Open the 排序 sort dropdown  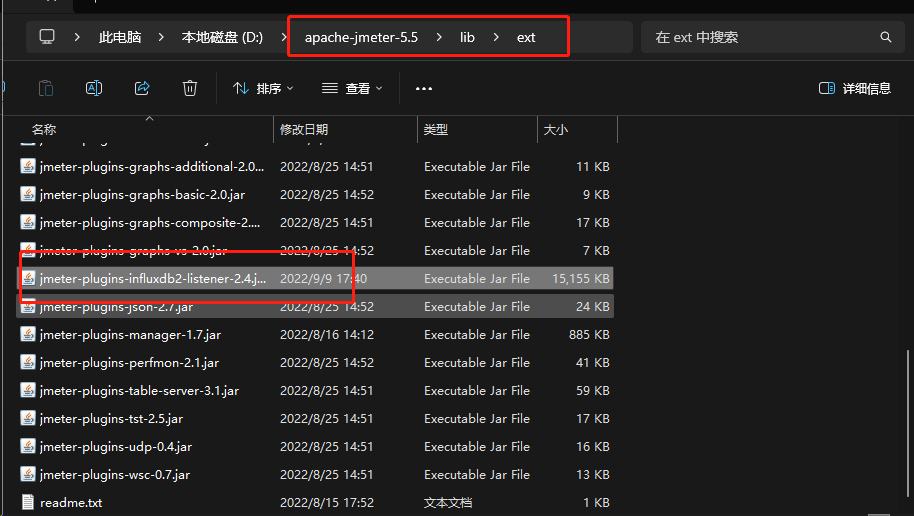[x=263, y=88]
